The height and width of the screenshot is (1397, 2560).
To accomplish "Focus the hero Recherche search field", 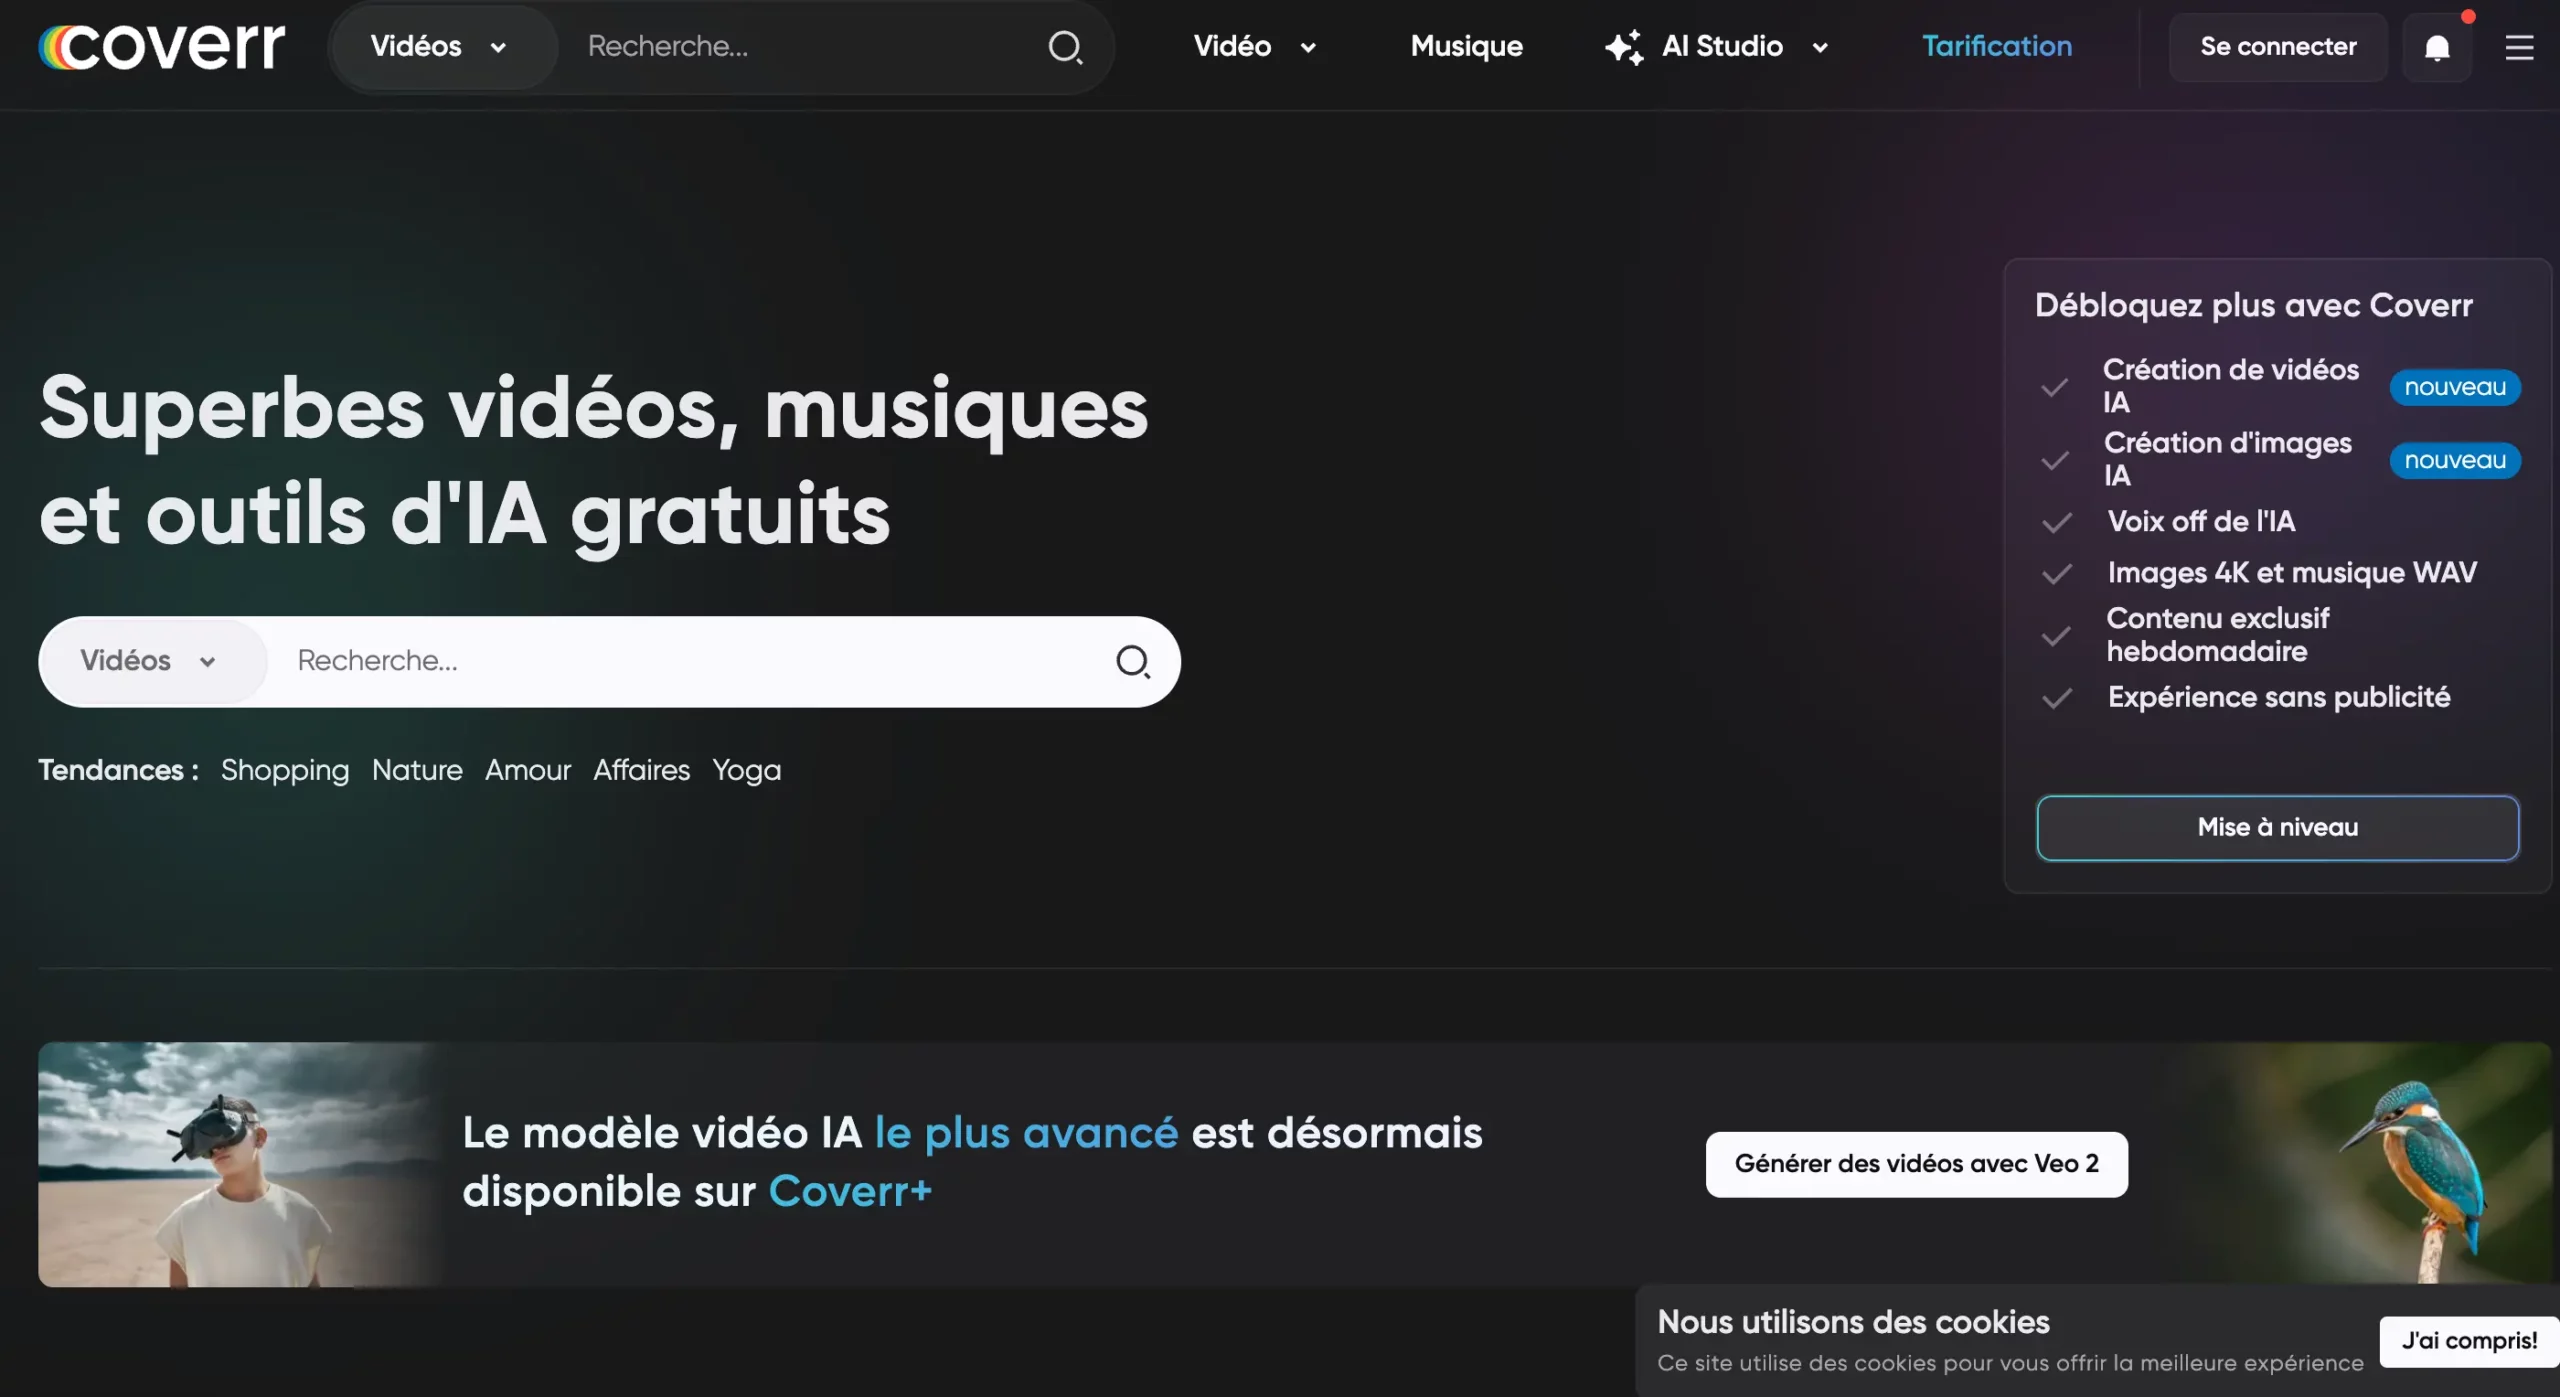I will pyautogui.click(x=690, y=661).
